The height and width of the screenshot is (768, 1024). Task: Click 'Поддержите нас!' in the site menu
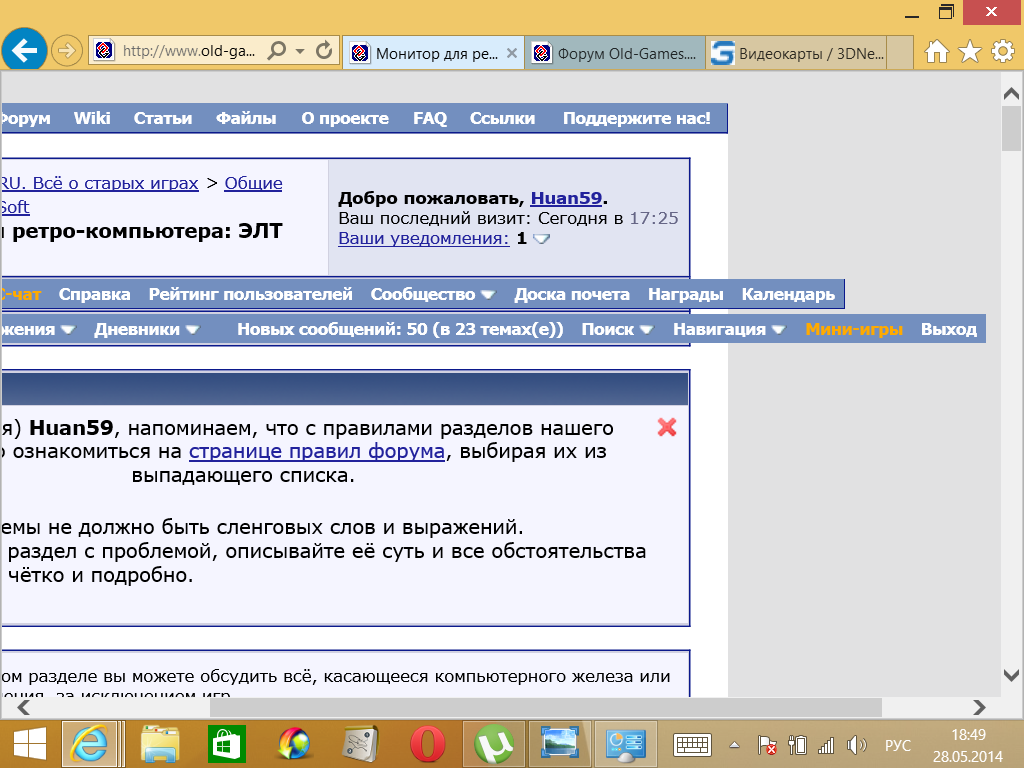pos(637,118)
